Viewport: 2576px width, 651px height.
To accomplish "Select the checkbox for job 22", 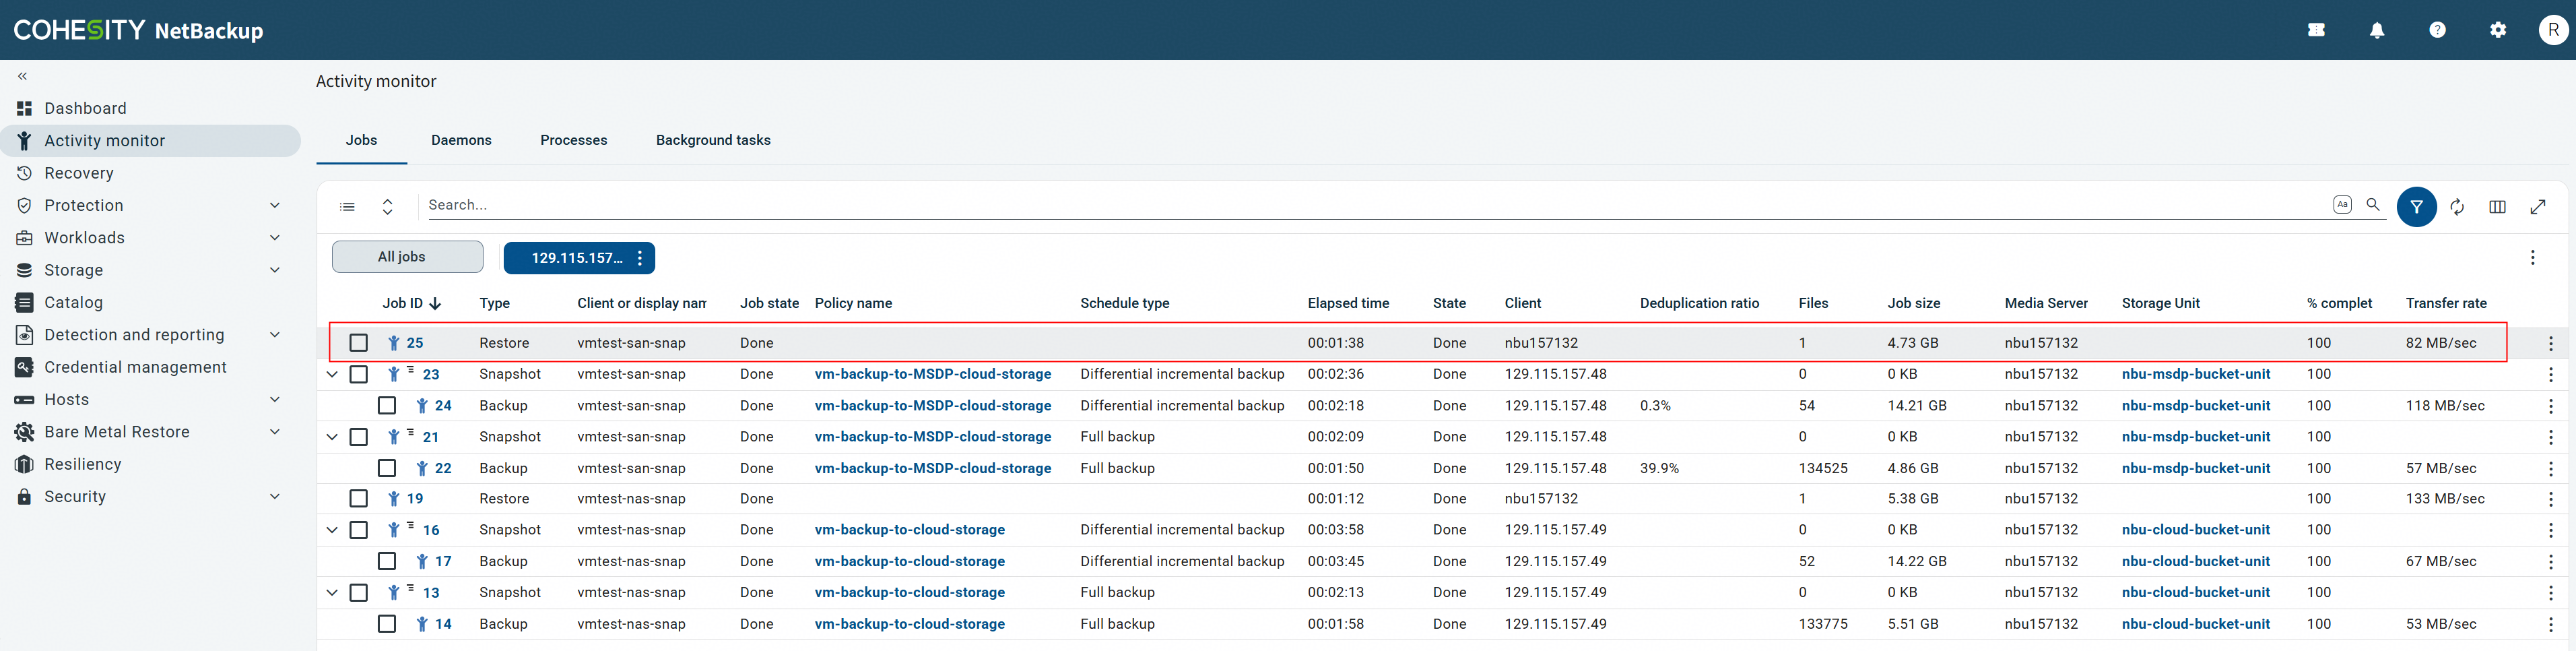I will 387,468.
